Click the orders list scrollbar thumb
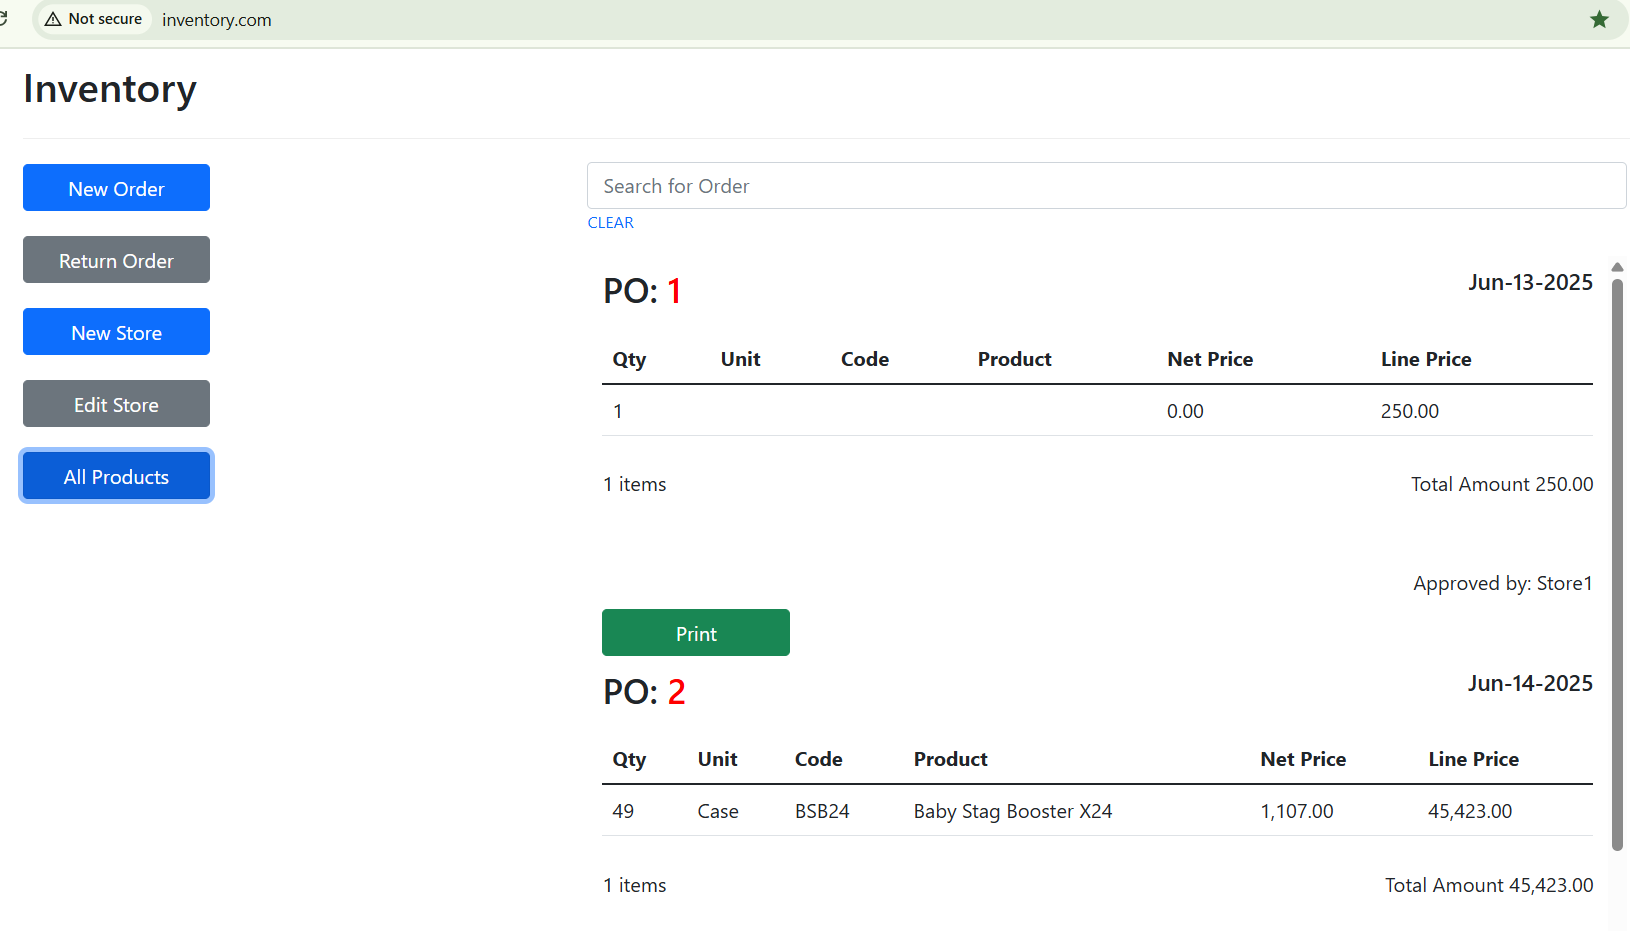The width and height of the screenshot is (1630, 931). (x=1617, y=560)
